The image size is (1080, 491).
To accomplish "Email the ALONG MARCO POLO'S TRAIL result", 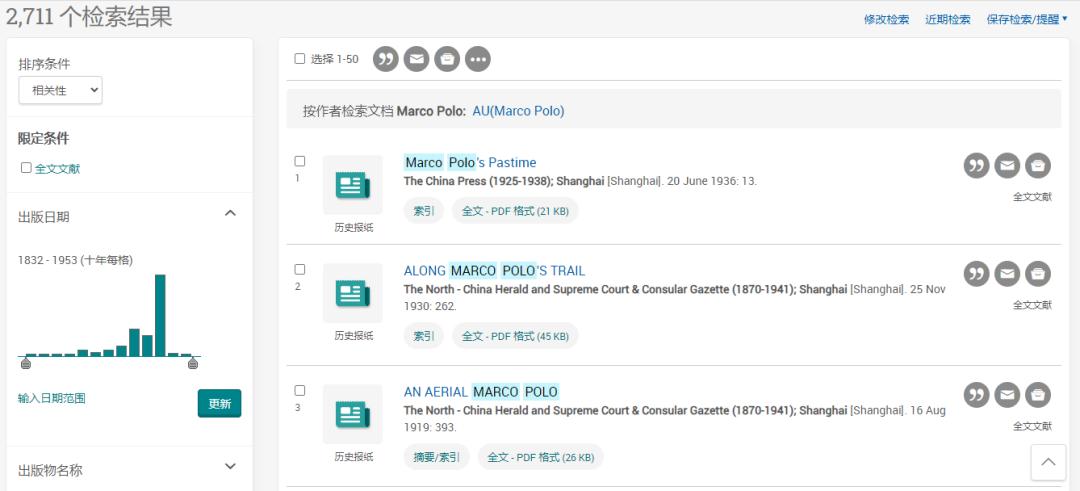I will coord(1007,273).
